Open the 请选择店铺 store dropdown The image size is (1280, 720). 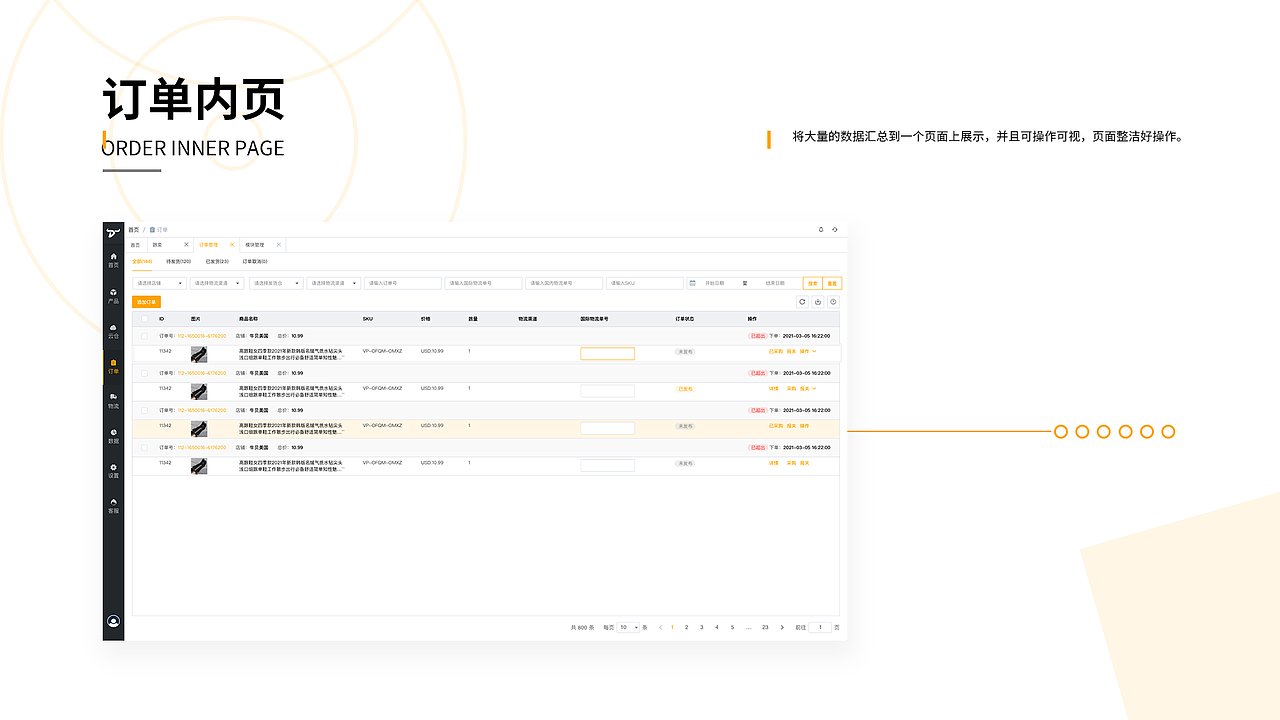pyautogui.click(x=159, y=283)
